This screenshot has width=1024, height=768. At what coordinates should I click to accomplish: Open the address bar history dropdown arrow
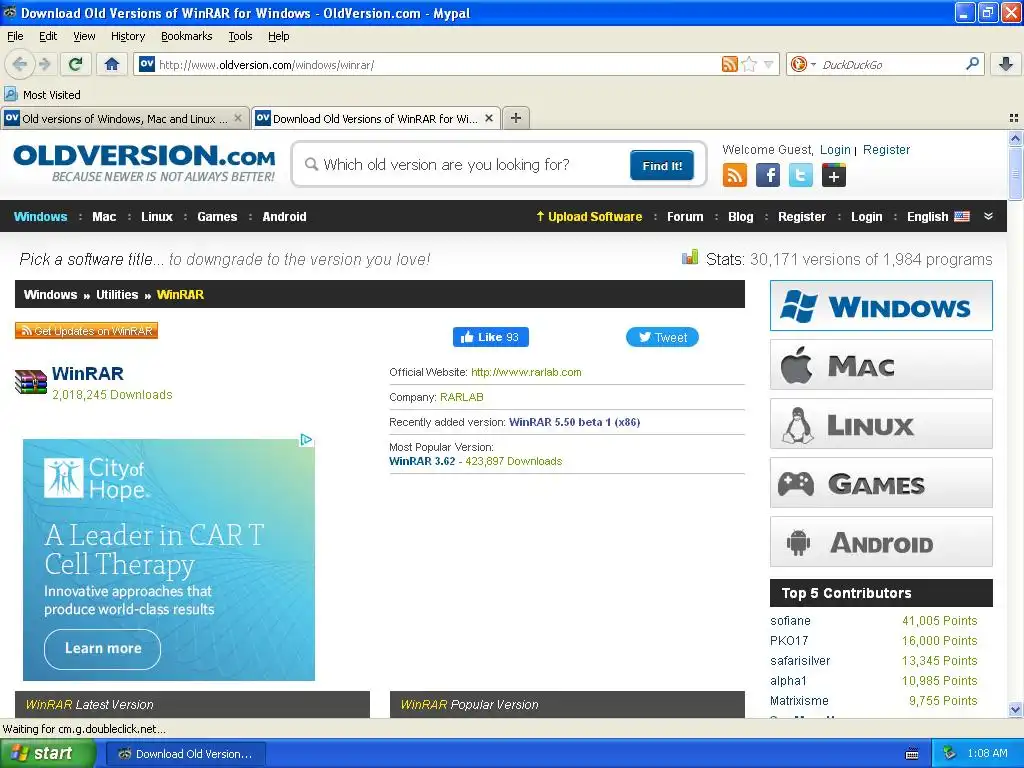pyautogui.click(x=769, y=64)
